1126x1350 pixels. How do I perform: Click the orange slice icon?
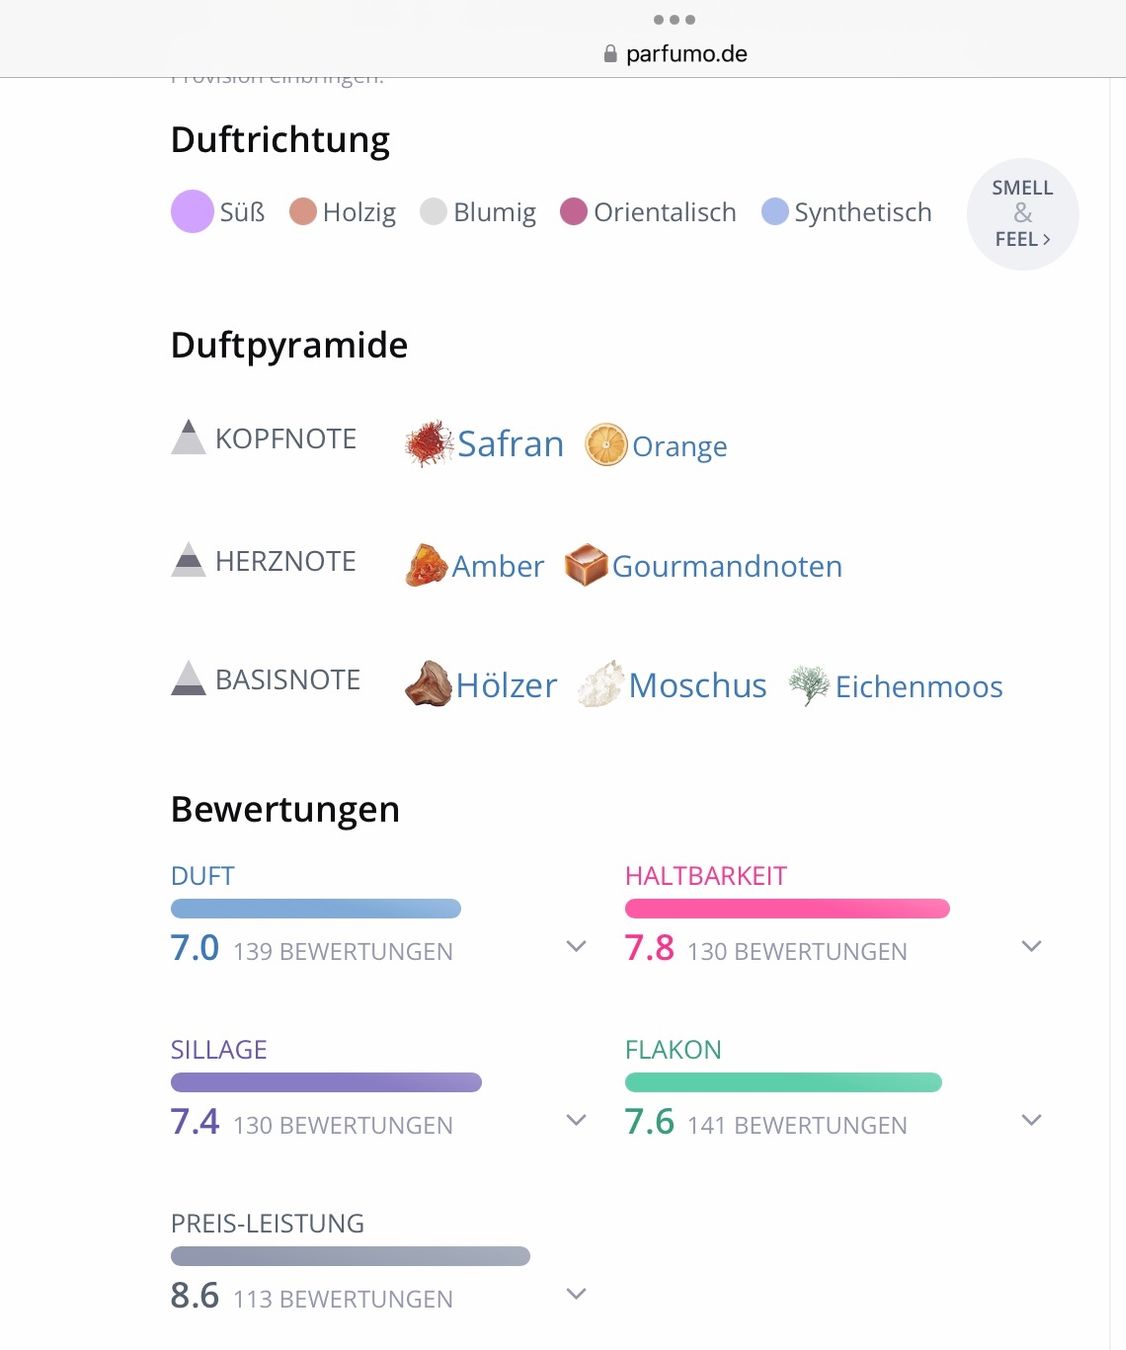point(606,445)
